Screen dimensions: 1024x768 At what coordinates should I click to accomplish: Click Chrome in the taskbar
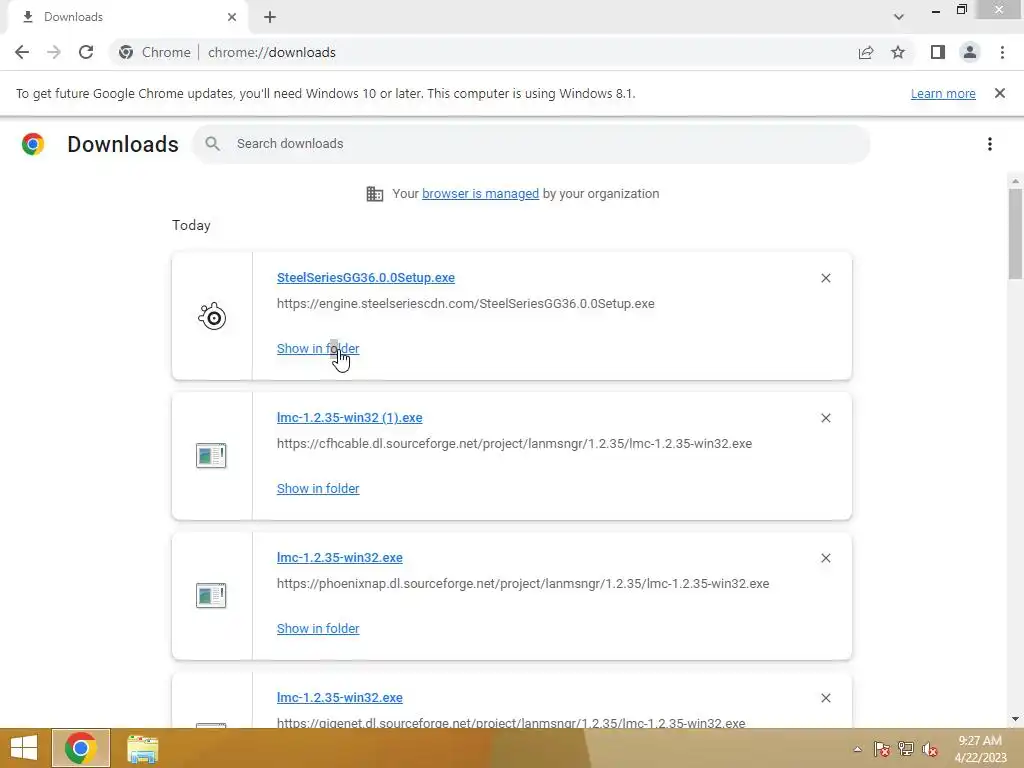point(81,748)
